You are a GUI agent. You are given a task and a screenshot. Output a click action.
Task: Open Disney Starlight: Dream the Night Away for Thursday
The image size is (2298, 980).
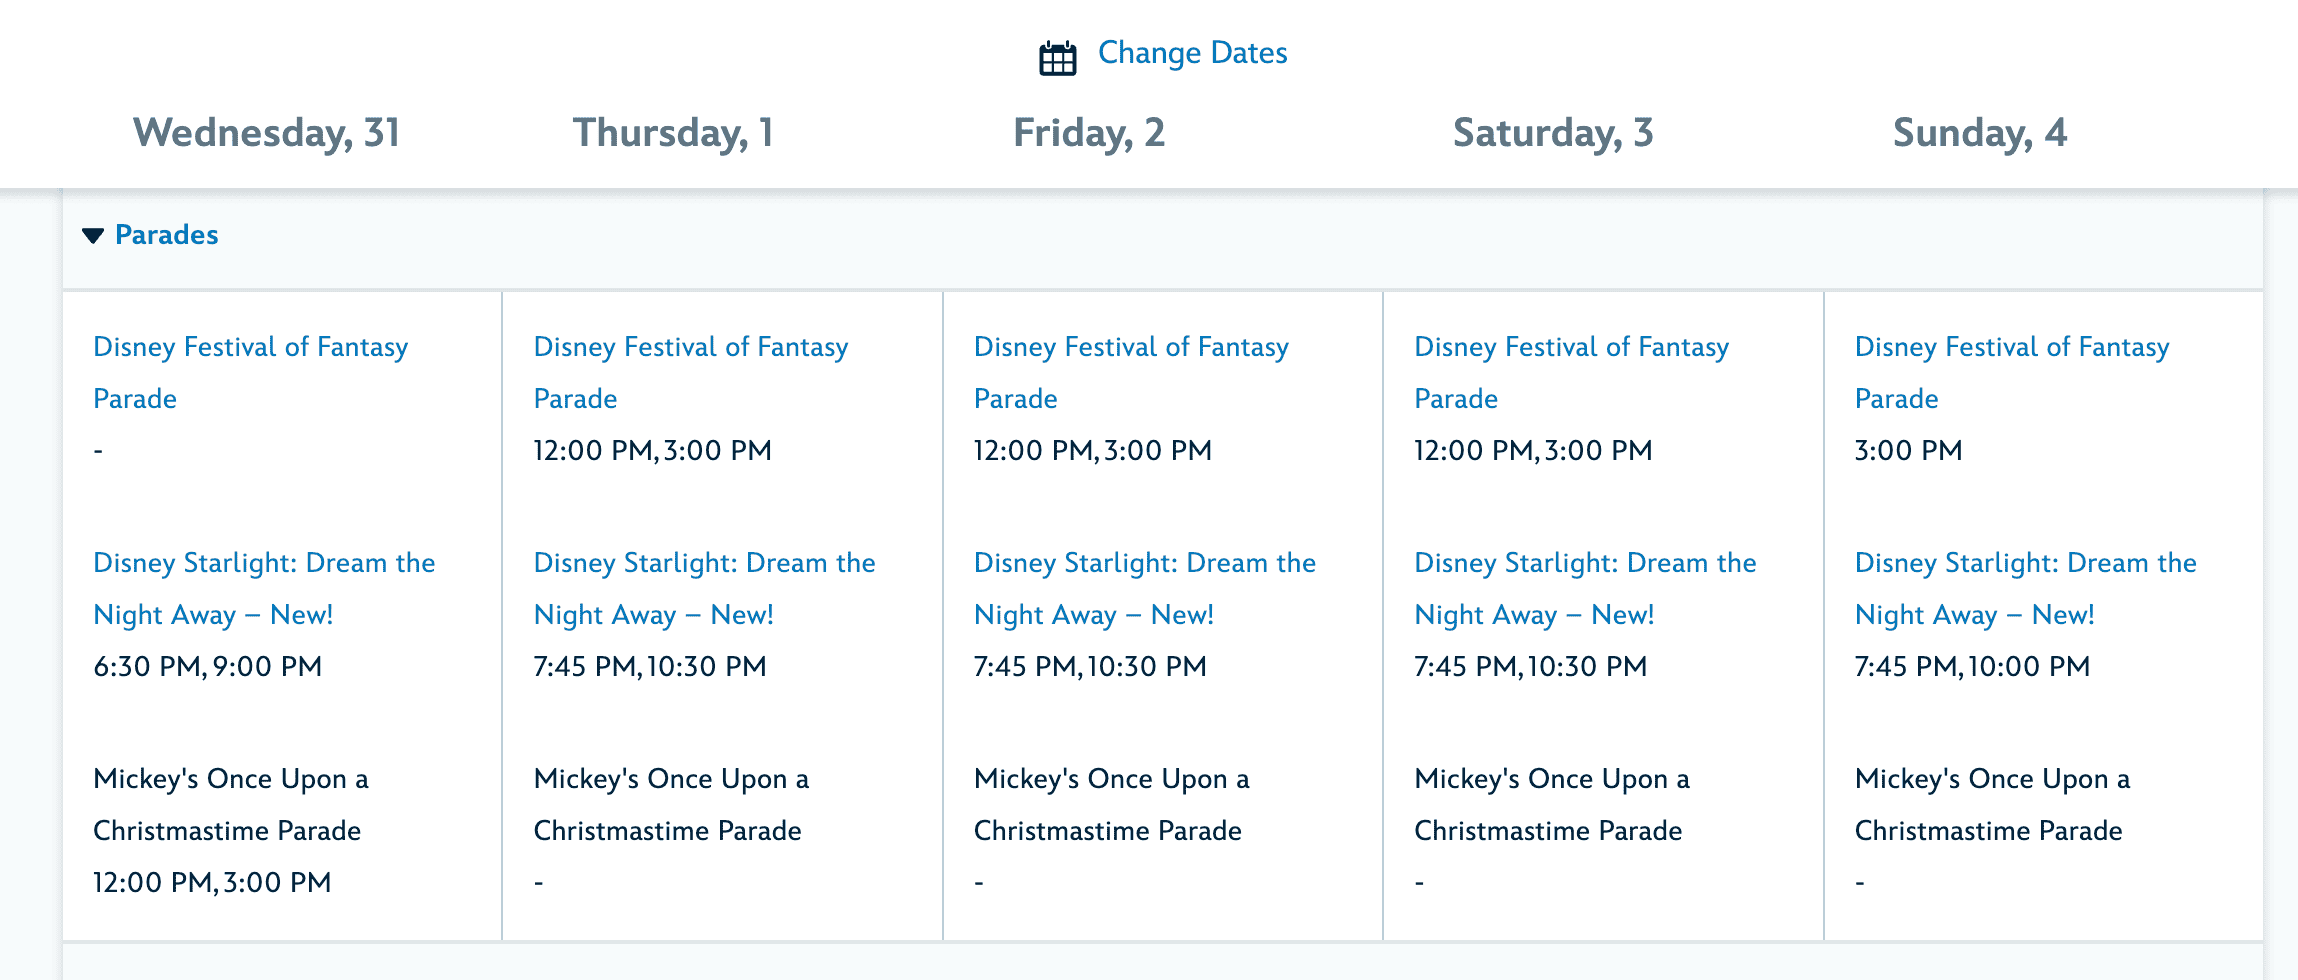(x=704, y=588)
